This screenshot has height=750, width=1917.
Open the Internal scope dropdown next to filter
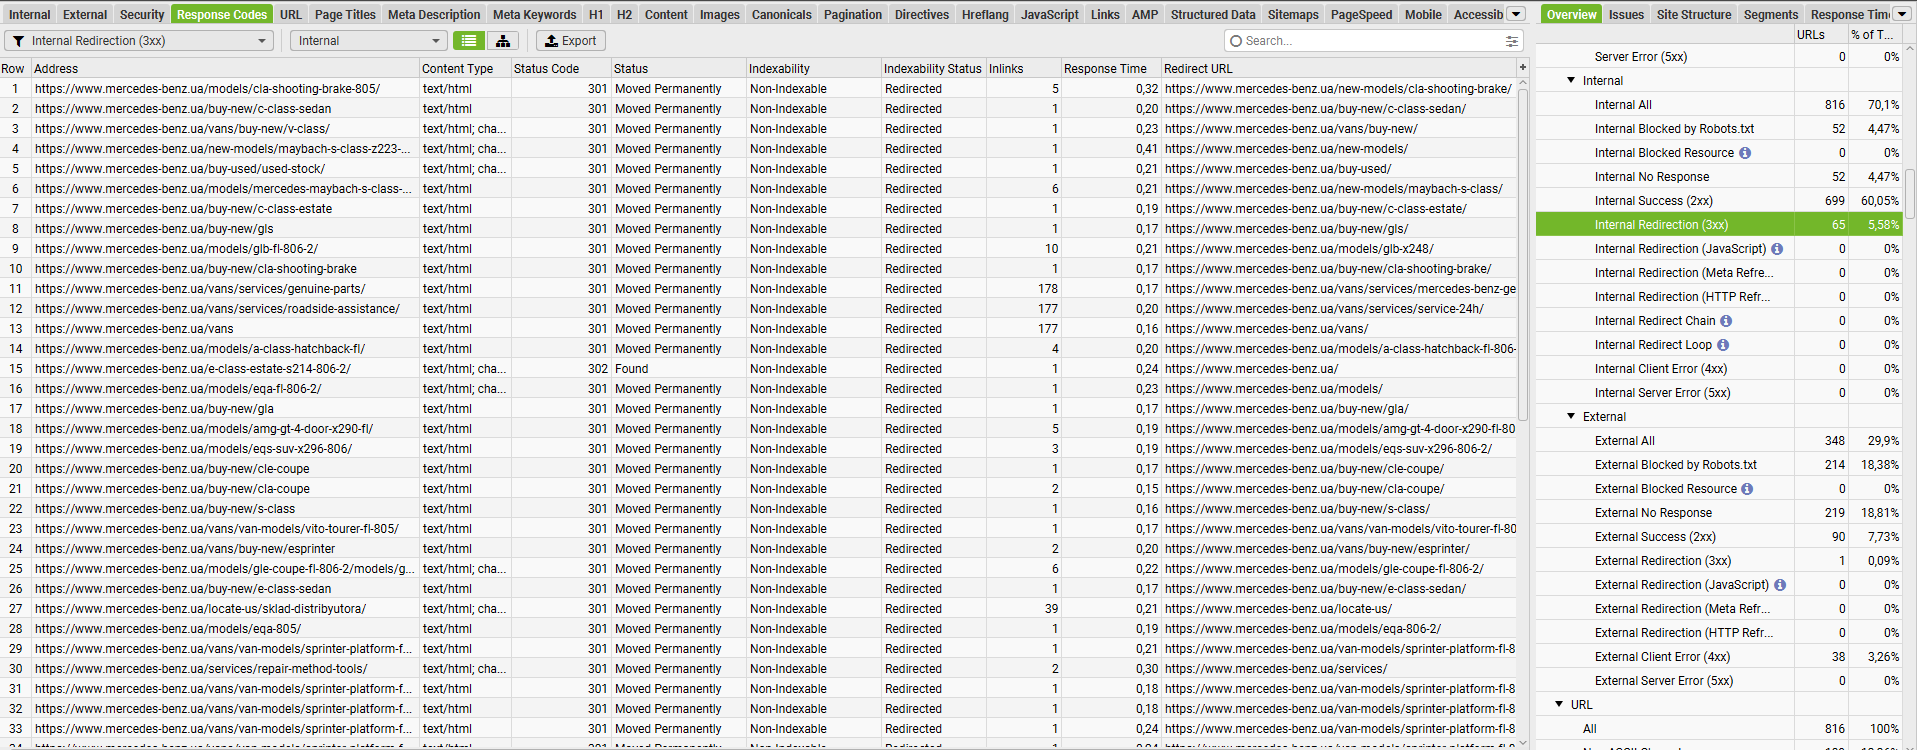click(x=368, y=41)
